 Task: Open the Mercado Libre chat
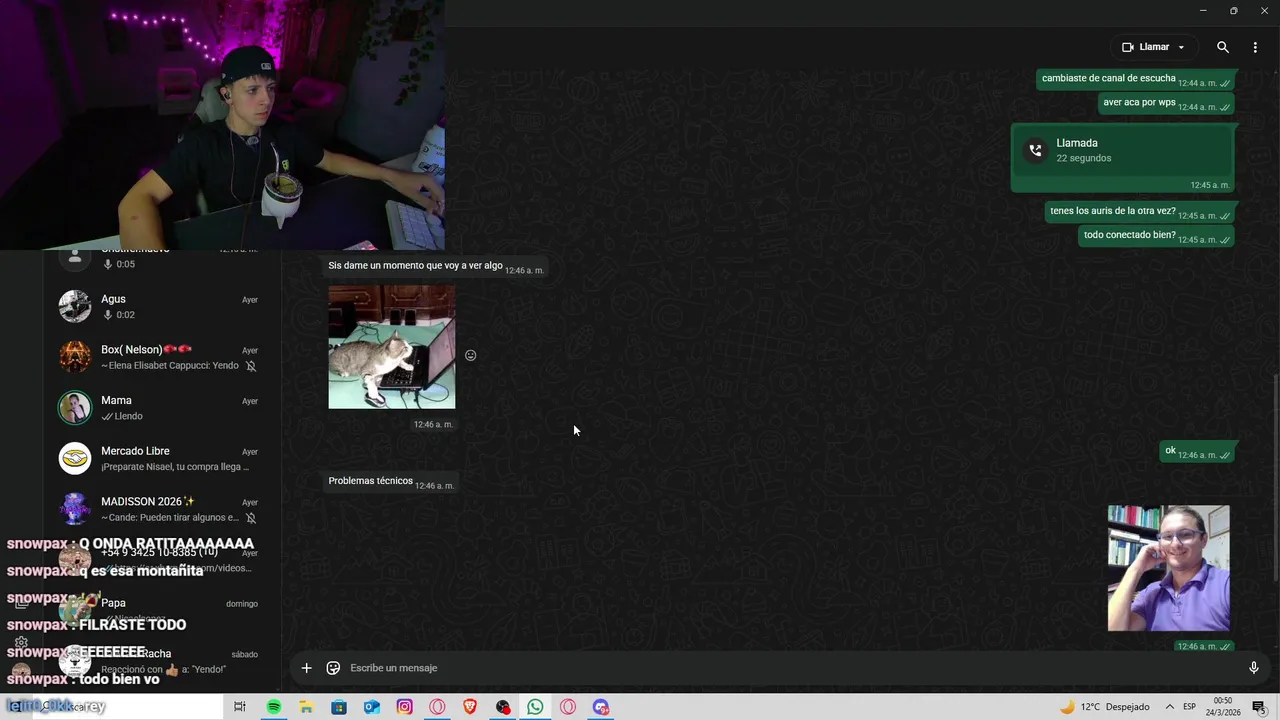pyautogui.click(x=162, y=459)
